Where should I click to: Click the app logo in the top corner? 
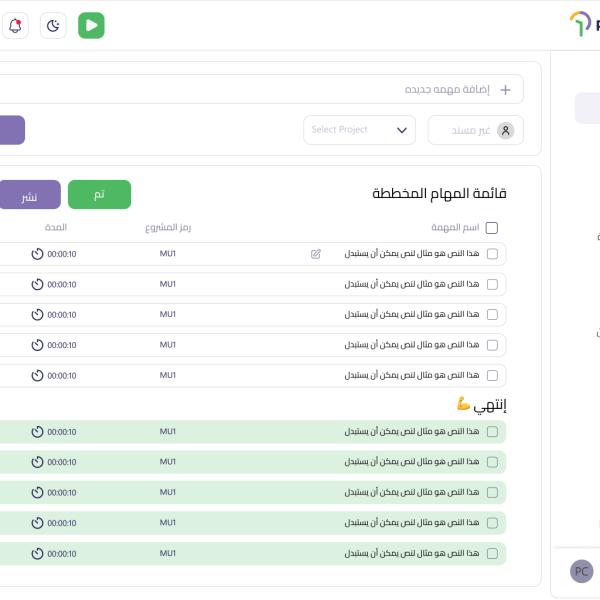(581, 24)
